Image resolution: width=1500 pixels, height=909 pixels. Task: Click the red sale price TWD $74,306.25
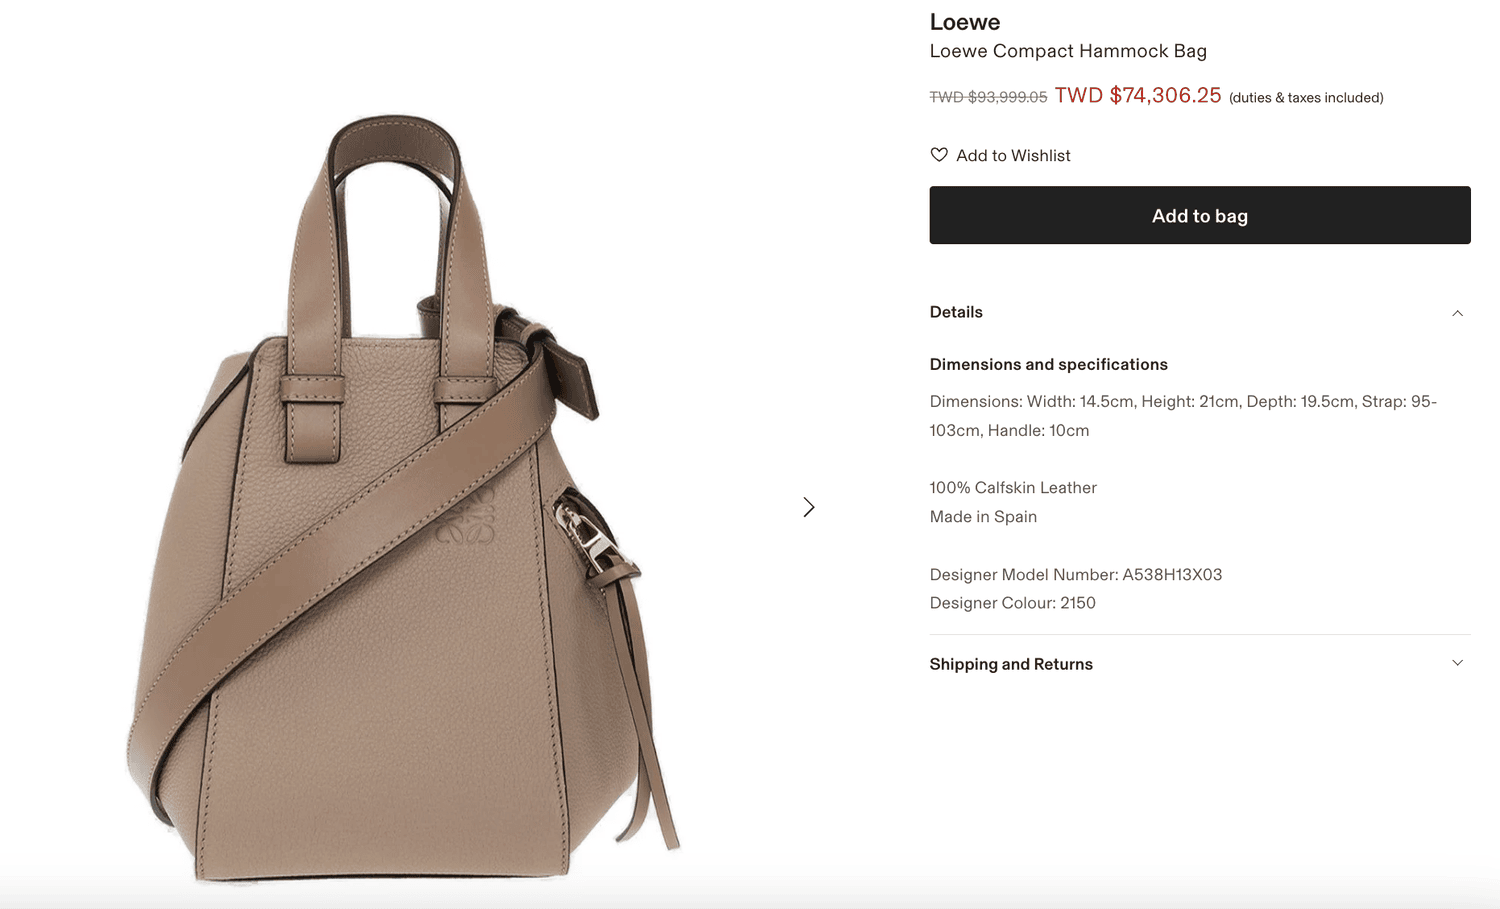(1138, 95)
